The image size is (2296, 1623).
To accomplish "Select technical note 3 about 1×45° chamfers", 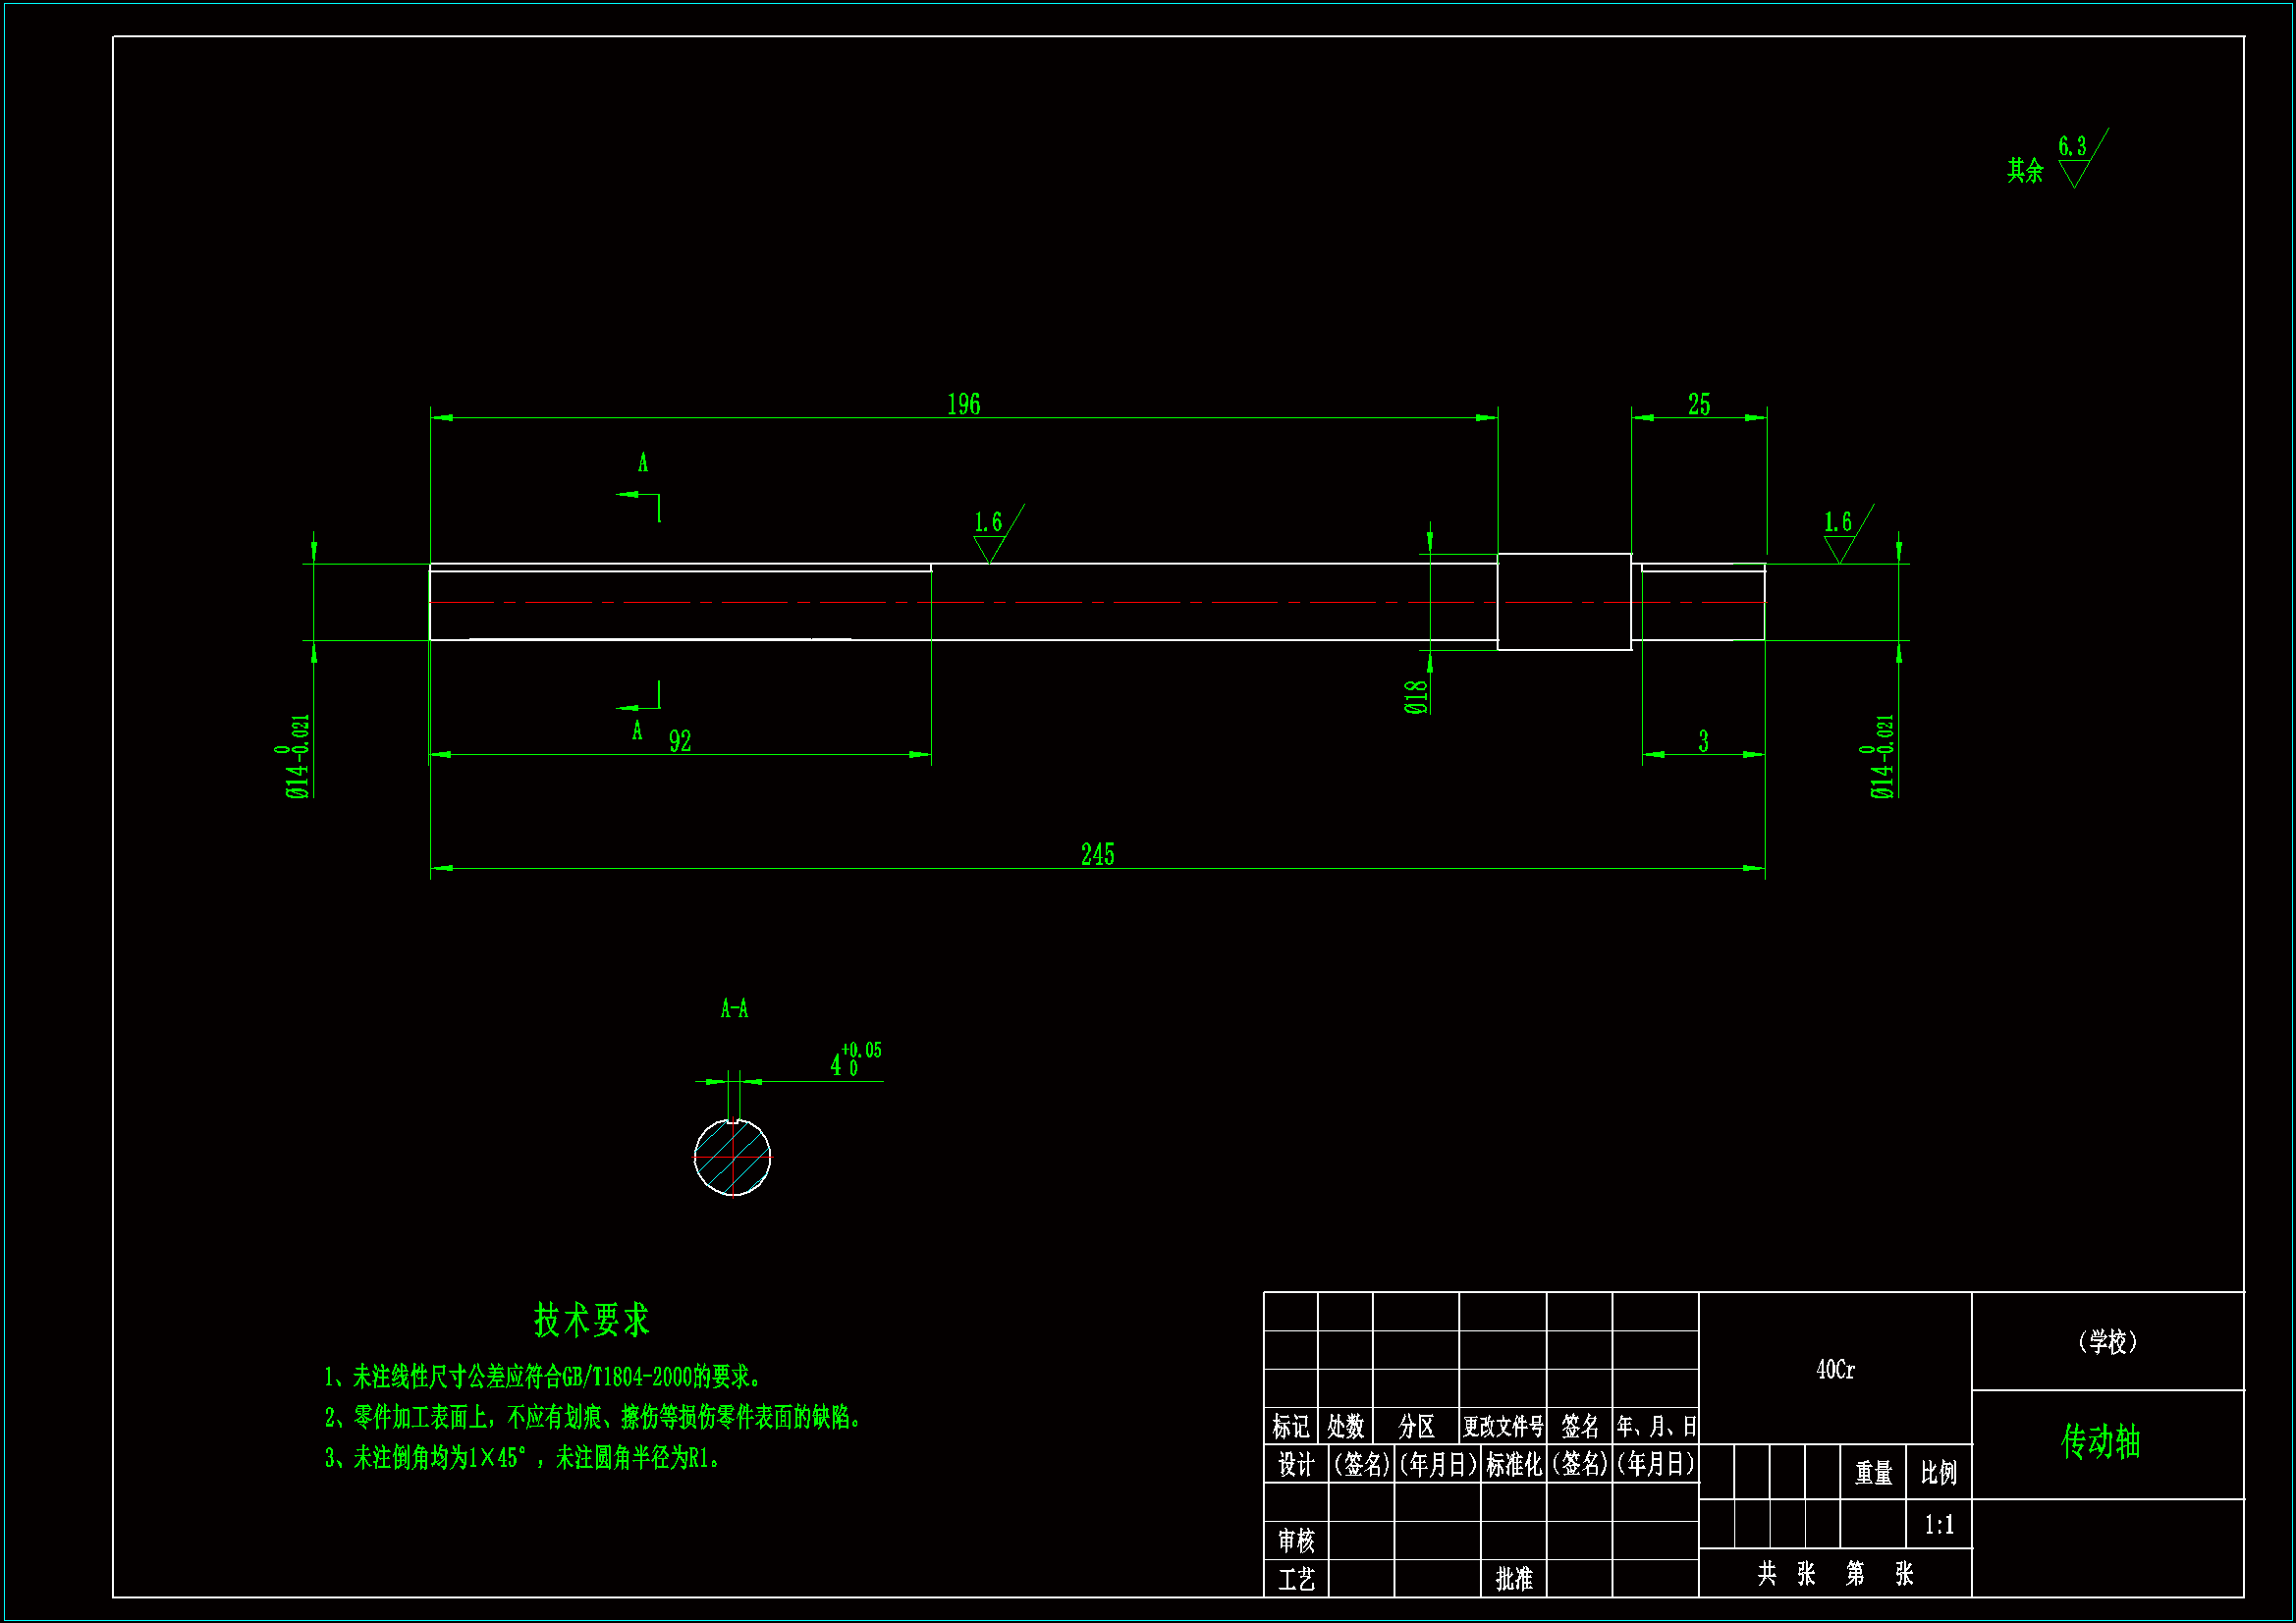I will click(x=523, y=1458).
